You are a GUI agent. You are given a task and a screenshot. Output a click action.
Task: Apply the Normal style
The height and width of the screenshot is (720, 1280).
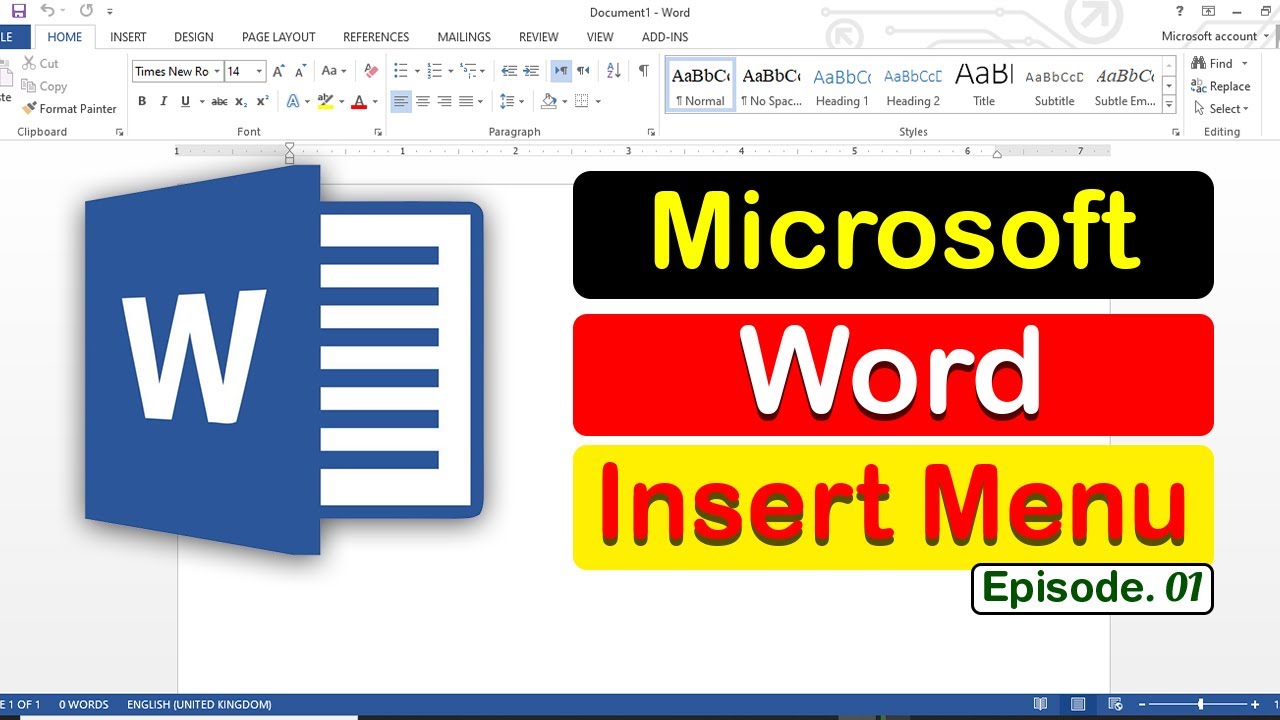tap(700, 85)
